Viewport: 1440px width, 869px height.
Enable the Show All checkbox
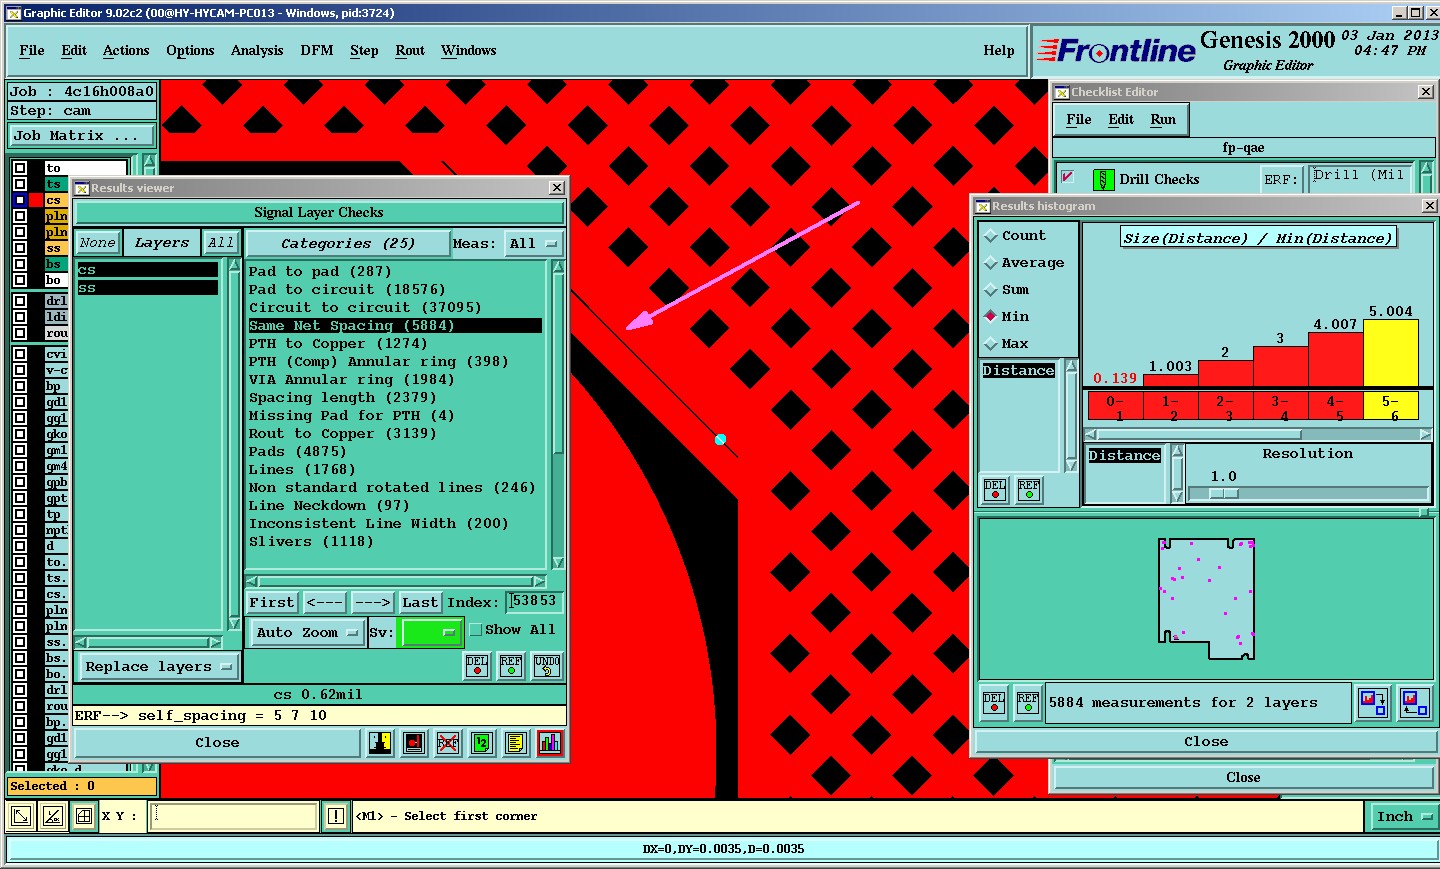coord(476,630)
